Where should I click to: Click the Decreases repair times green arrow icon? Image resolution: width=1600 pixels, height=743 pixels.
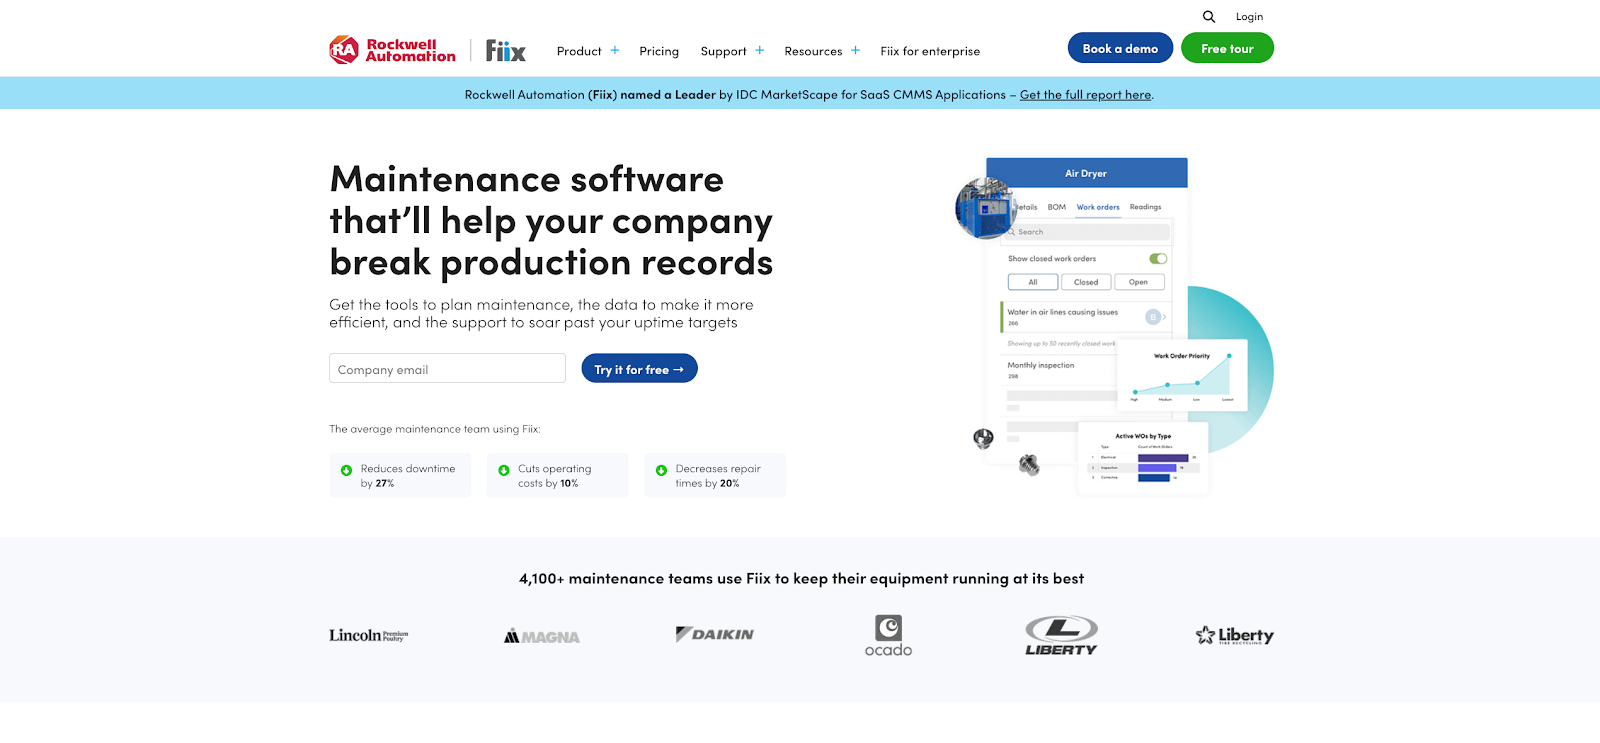tap(661, 470)
